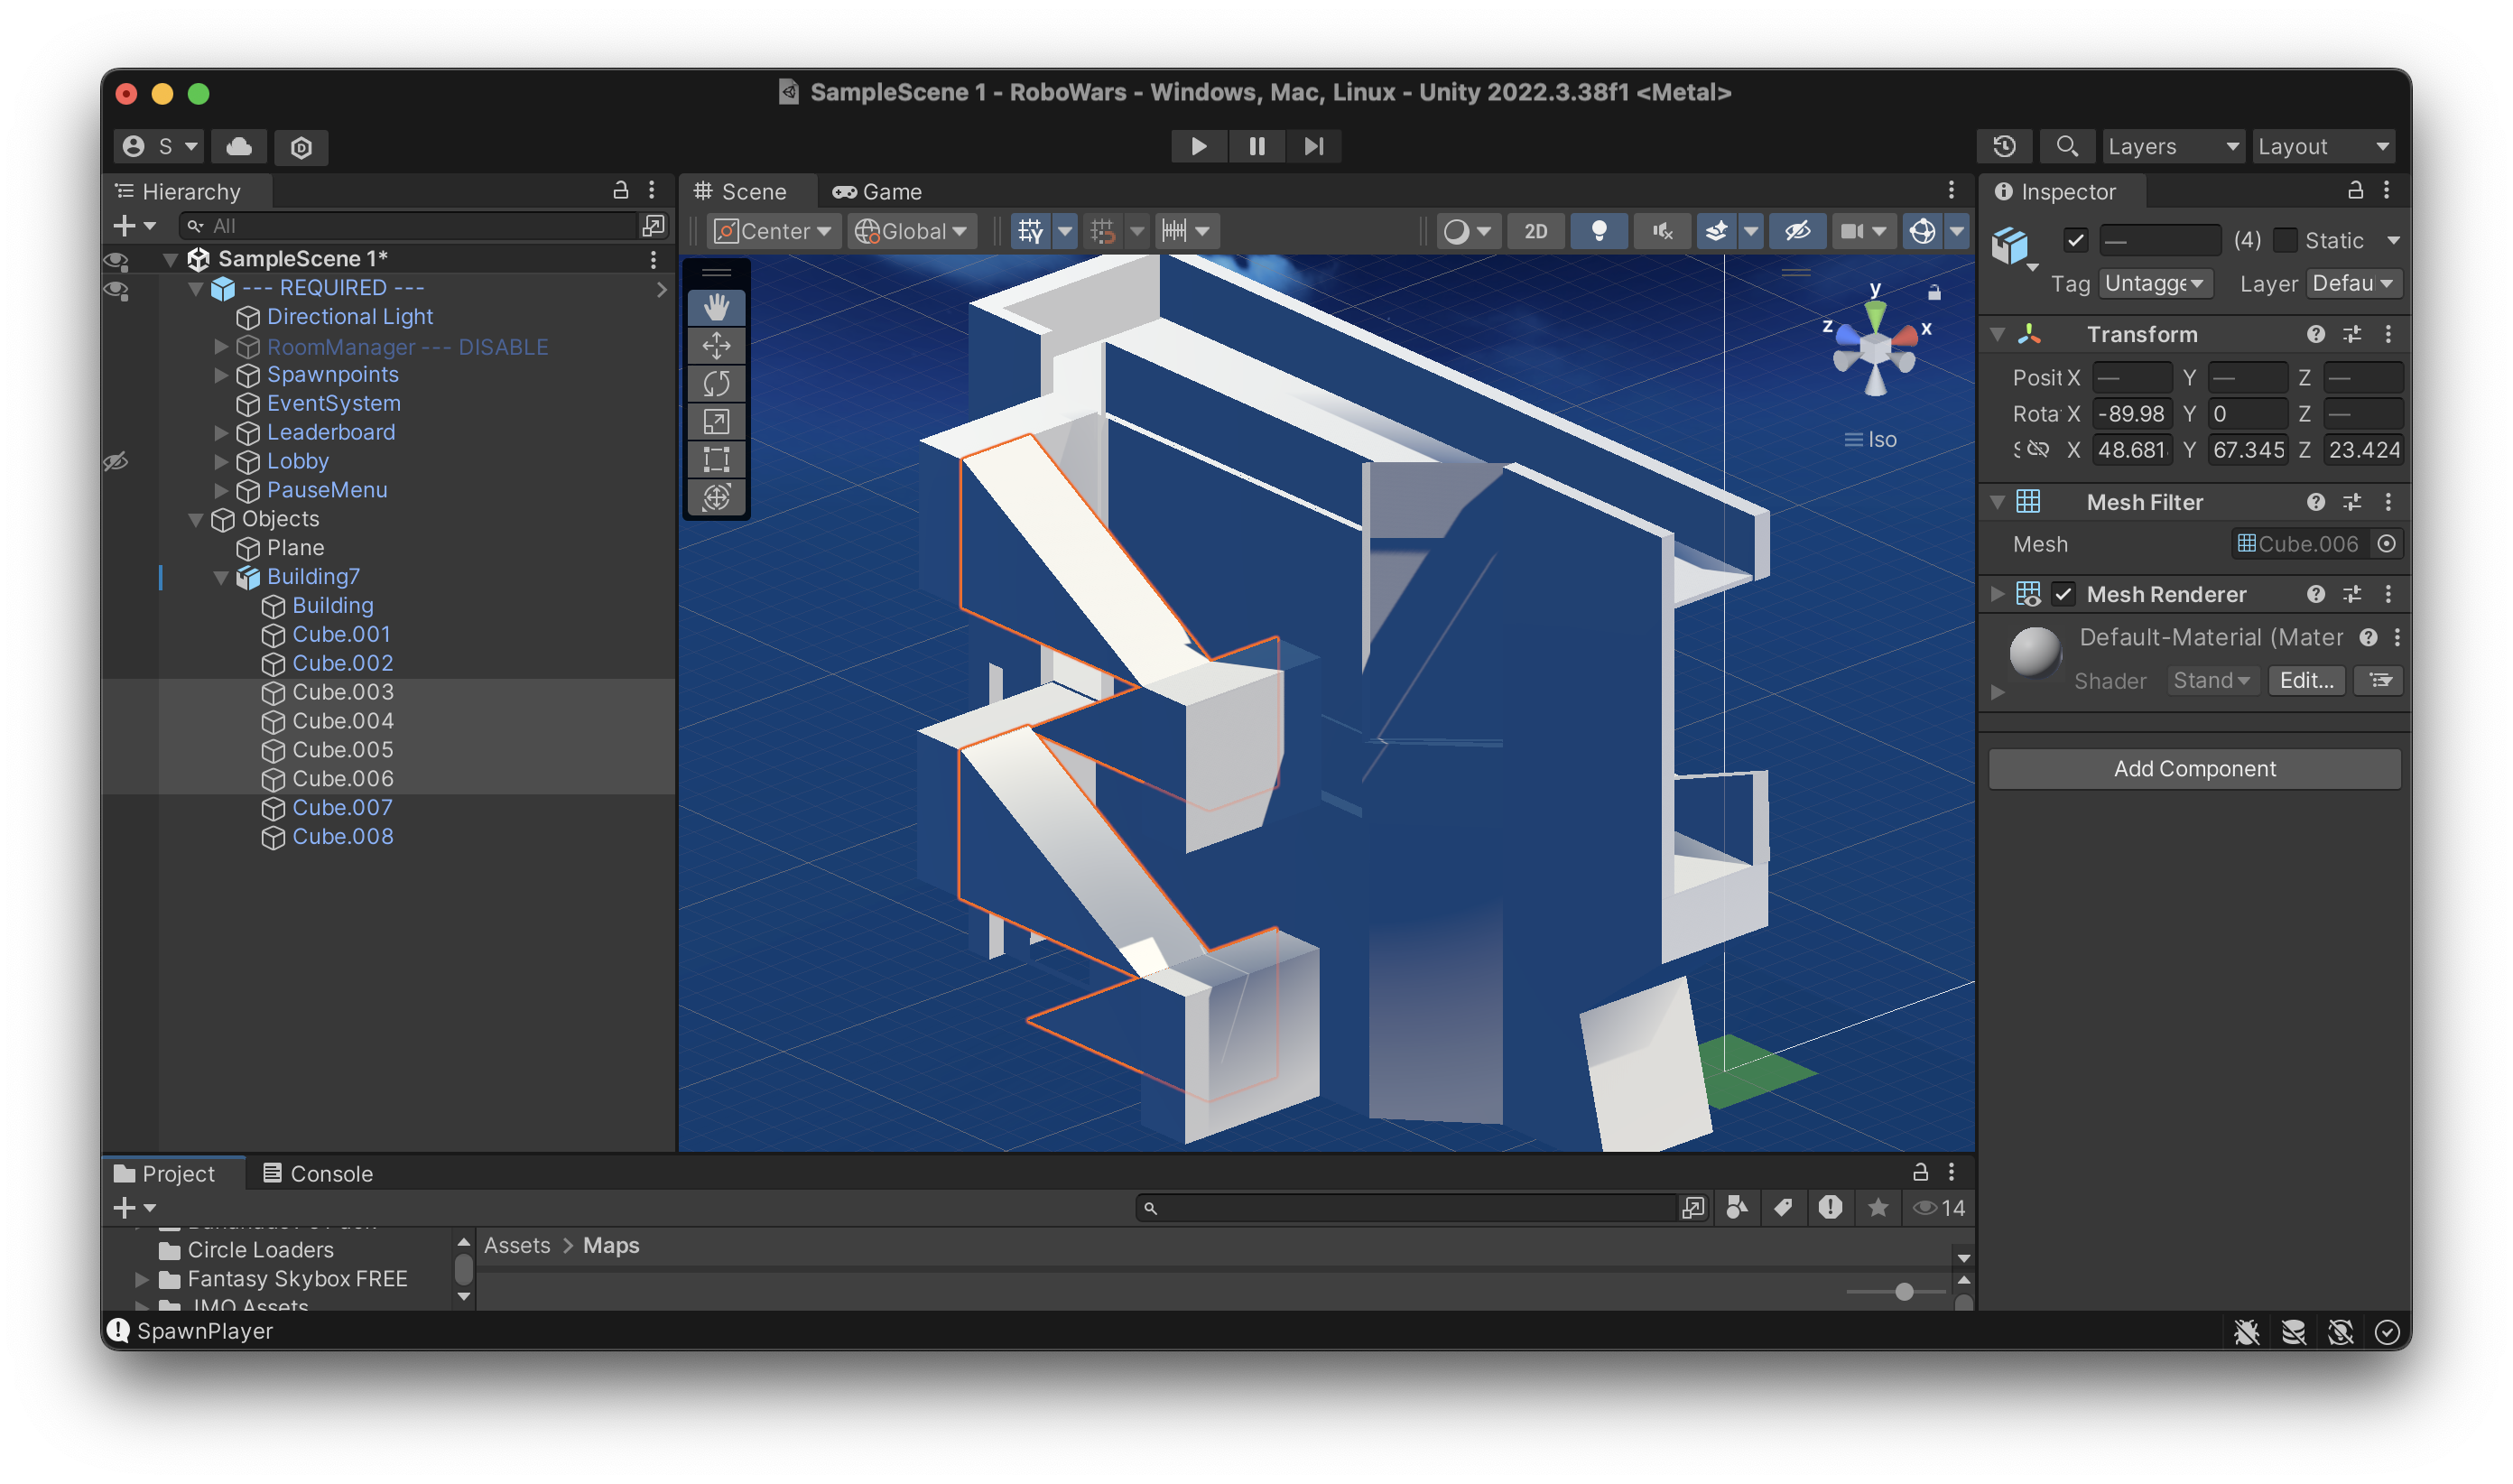Toggle hidden eye icon on Lobby row
This screenshot has width=2513, height=1484.
tap(116, 462)
